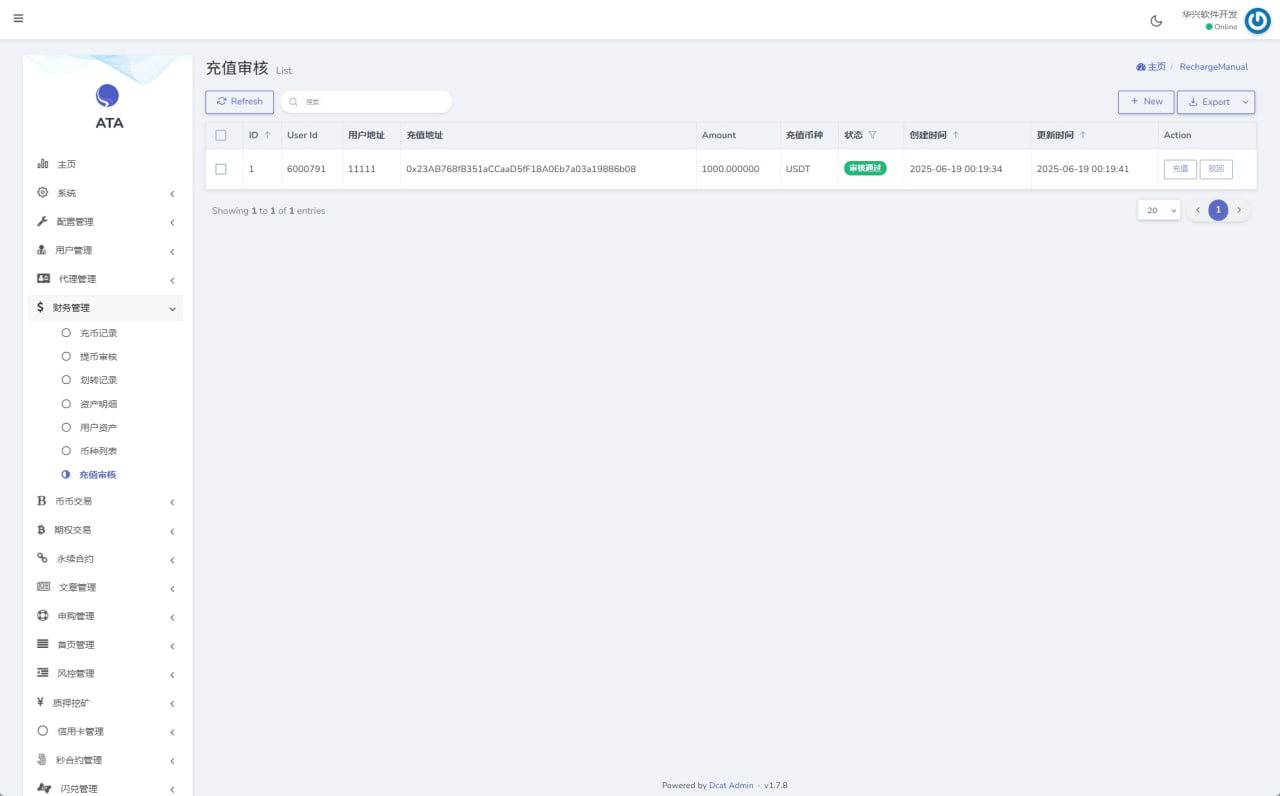The width and height of the screenshot is (1280, 796).
Task: Sort the list by 更新时间 arrow icon
Action: (1082, 135)
